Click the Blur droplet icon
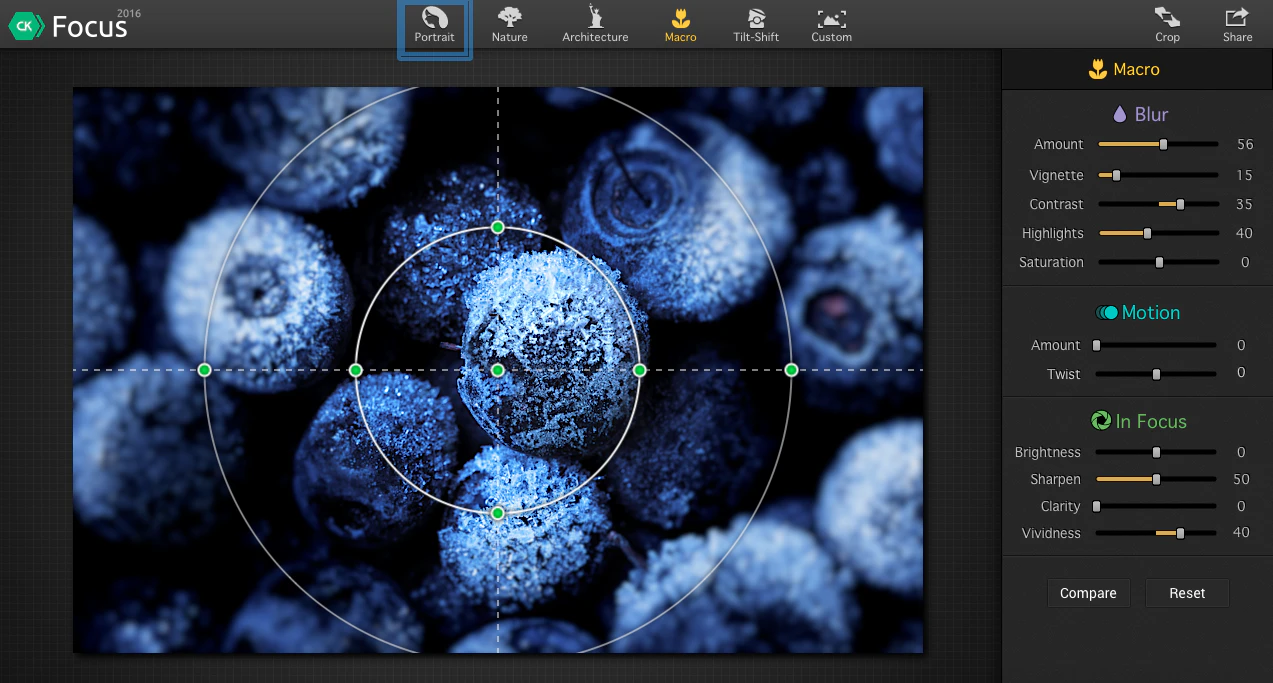This screenshot has width=1273, height=683. click(x=1120, y=114)
